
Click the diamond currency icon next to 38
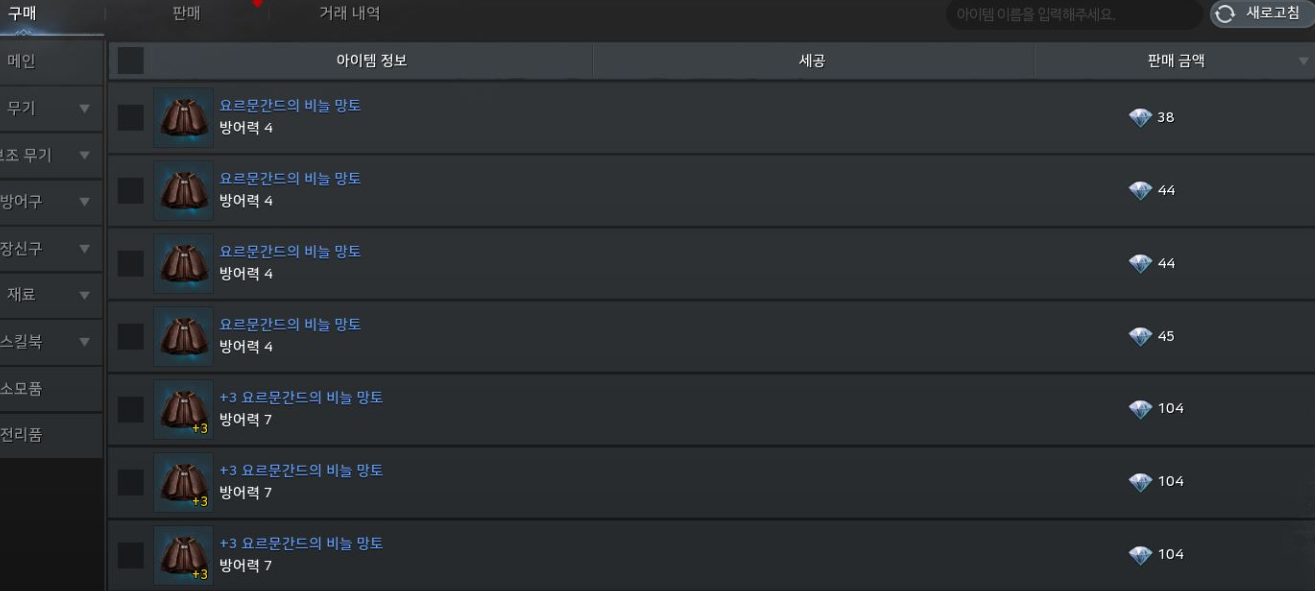coord(1140,118)
